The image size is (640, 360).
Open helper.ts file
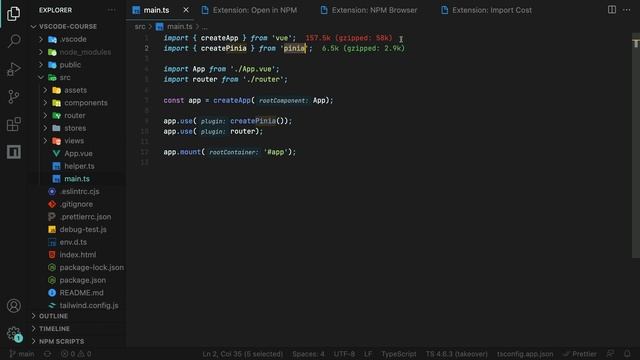(79, 166)
